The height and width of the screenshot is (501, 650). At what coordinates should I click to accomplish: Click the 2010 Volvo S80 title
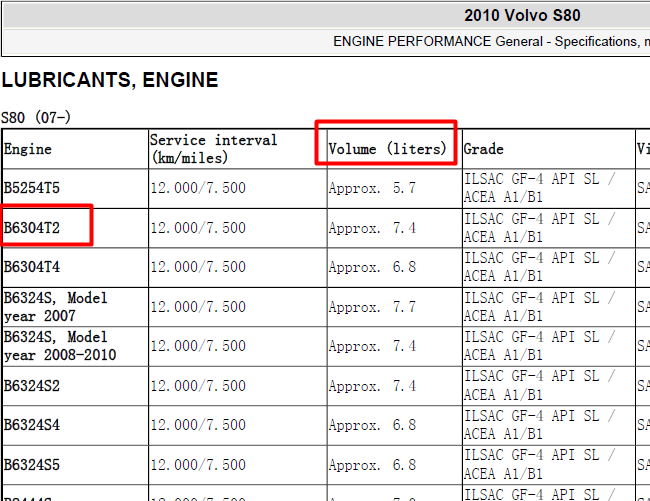point(522,16)
